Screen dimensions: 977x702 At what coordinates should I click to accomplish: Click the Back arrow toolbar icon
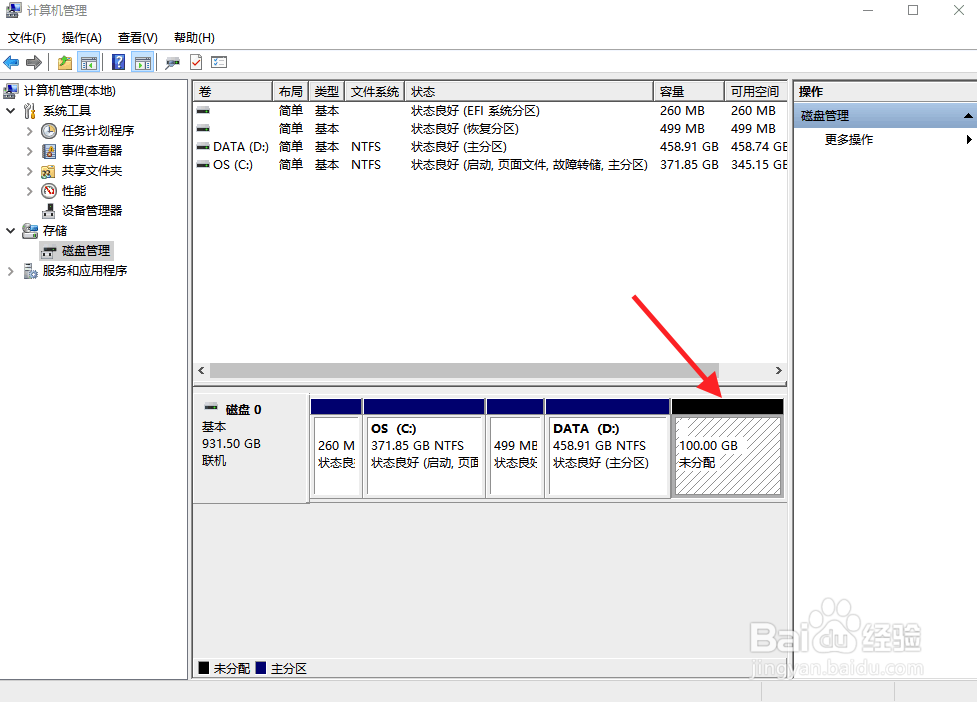click(x=11, y=62)
